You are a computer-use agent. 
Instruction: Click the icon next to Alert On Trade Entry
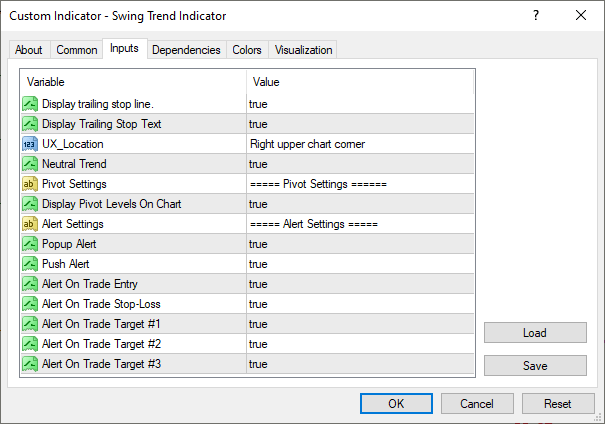click(30, 284)
